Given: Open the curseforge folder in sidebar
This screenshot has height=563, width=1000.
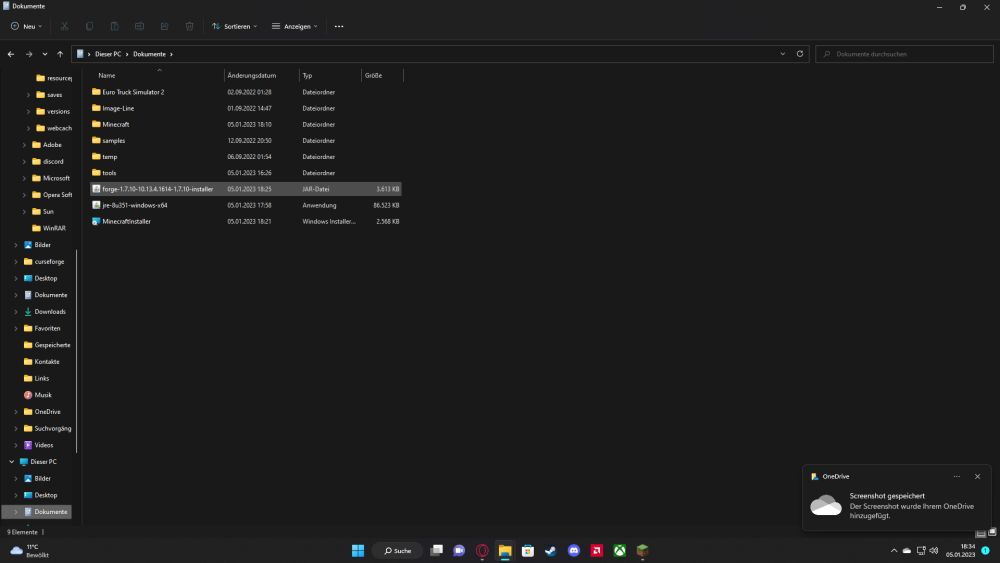Looking at the screenshot, I should point(43,261).
